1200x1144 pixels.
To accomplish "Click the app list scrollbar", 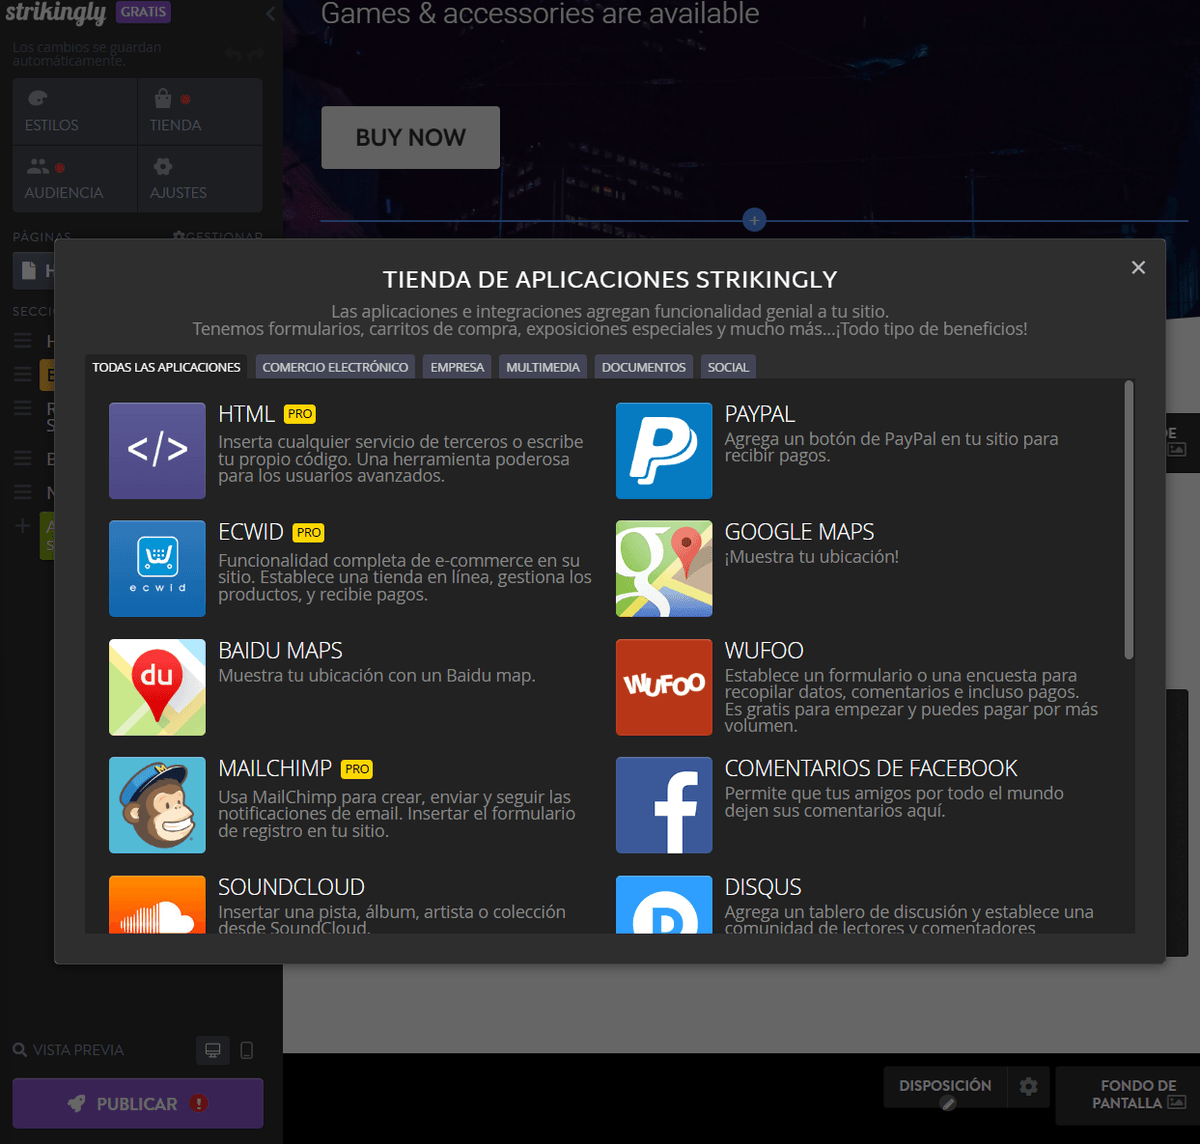I will (x=1129, y=520).
